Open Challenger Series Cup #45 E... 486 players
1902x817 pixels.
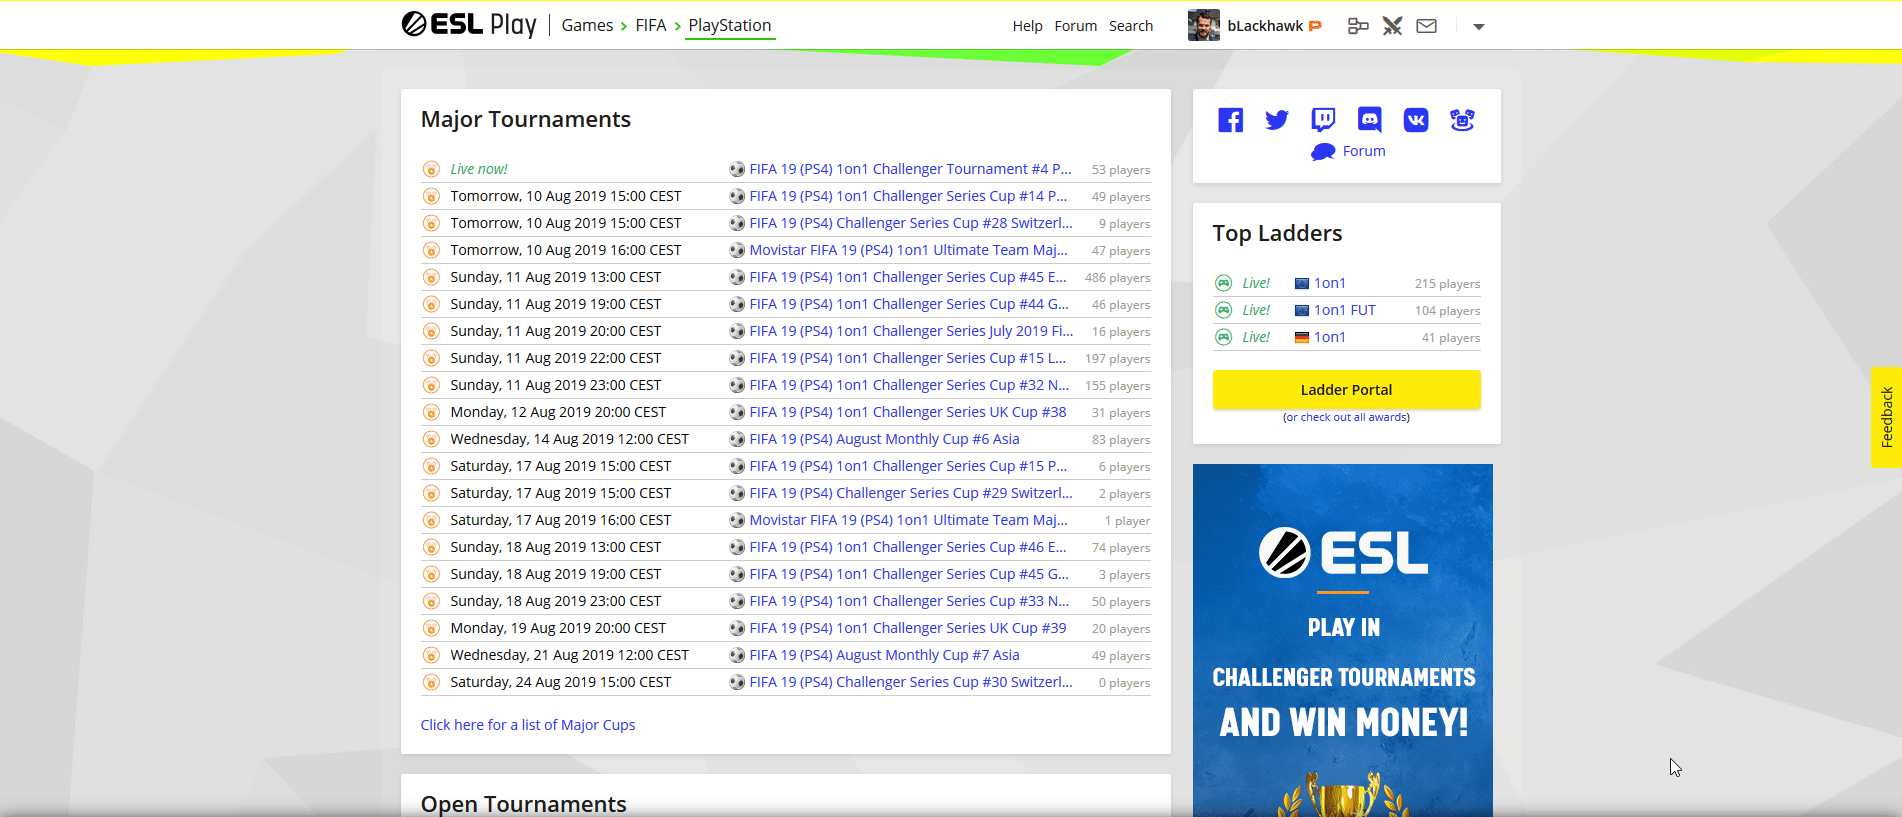908,277
